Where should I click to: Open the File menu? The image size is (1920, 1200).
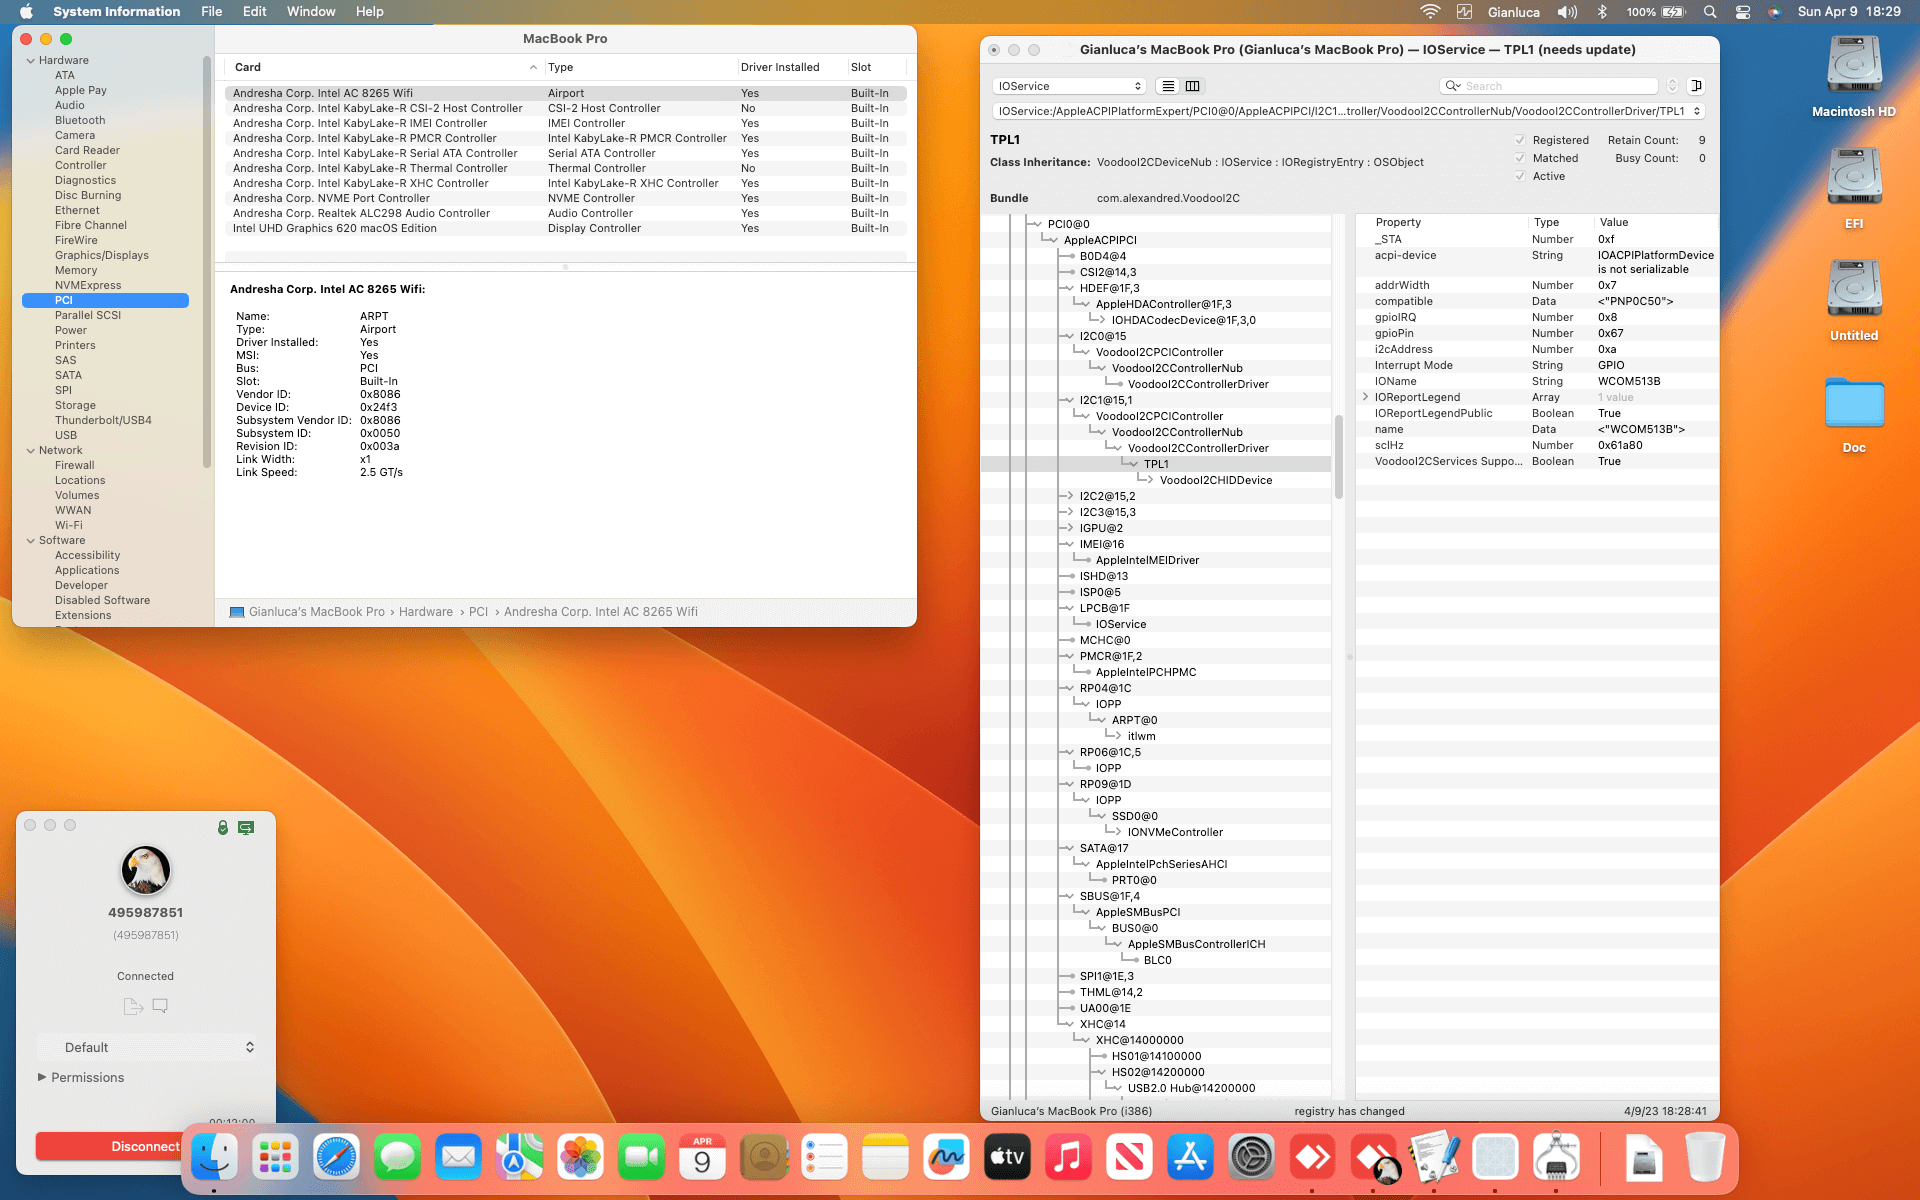click(211, 11)
